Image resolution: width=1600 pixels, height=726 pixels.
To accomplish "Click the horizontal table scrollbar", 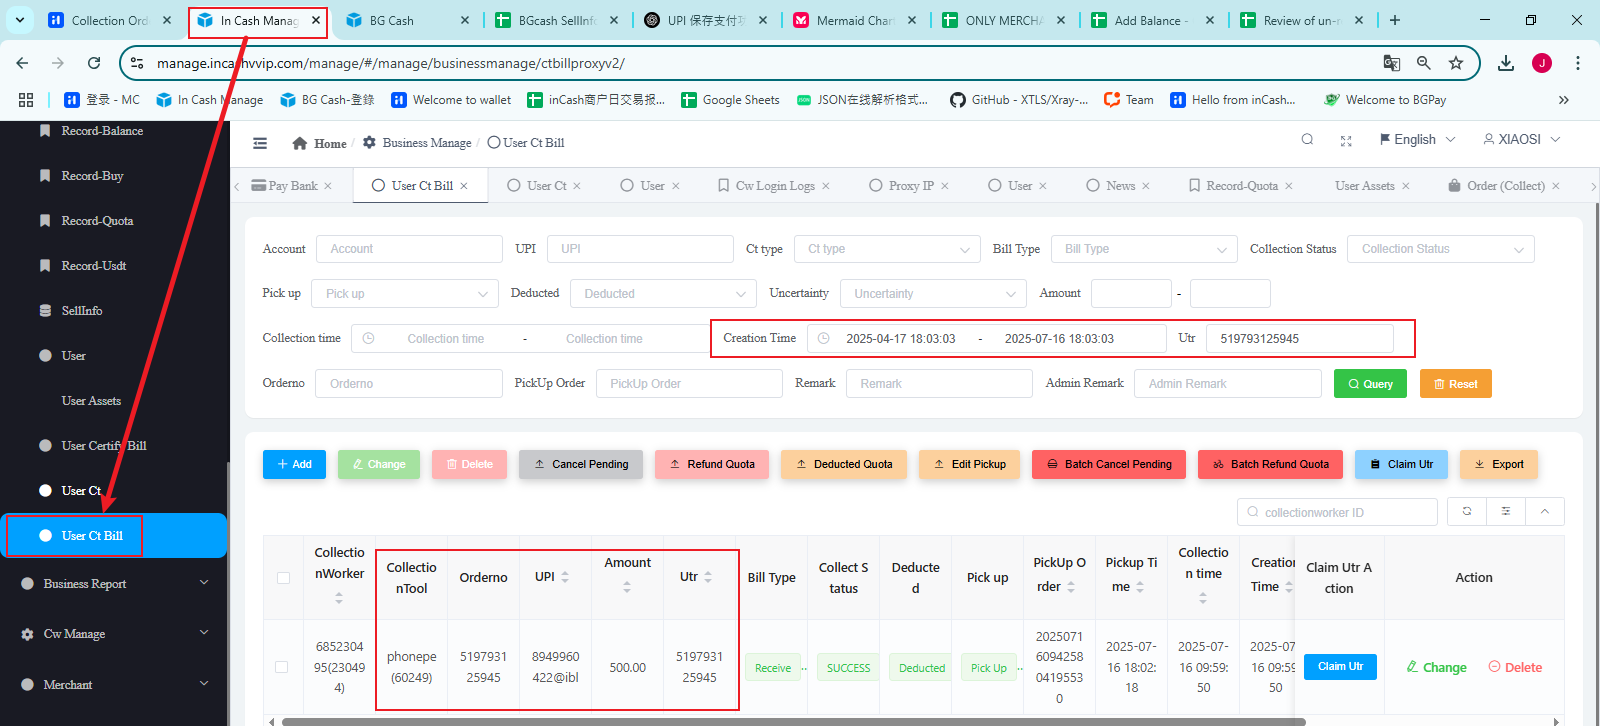I will pyautogui.click(x=792, y=721).
